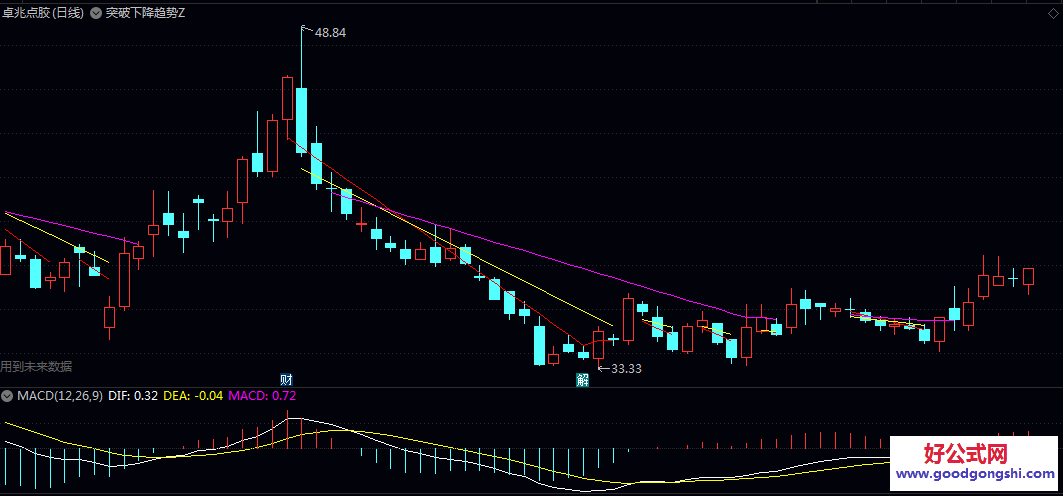Select the magenta MACD: 0.72 label

[x=262, y=396]
